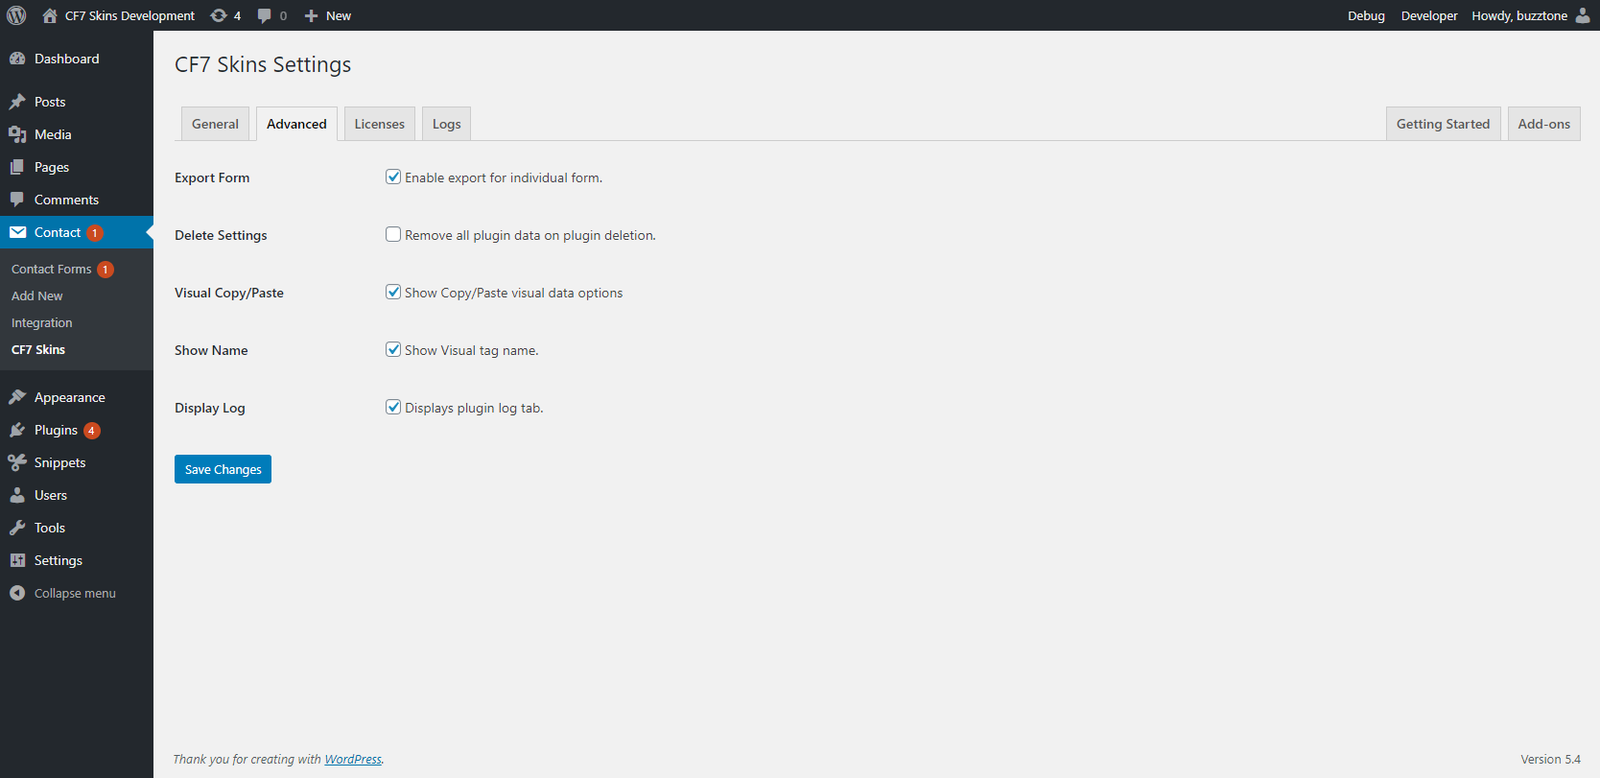Click the Posts pin icon in sidebar
The width and height of the screenshot is (1600, 778).
[x=17, y=102]
